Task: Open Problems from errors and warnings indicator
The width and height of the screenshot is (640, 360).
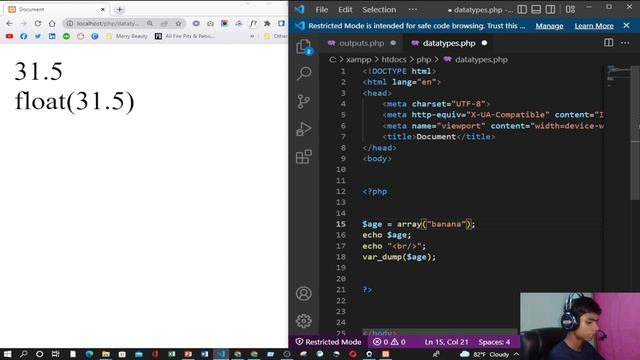Action: pyautogui.click(x=389, y=342)
